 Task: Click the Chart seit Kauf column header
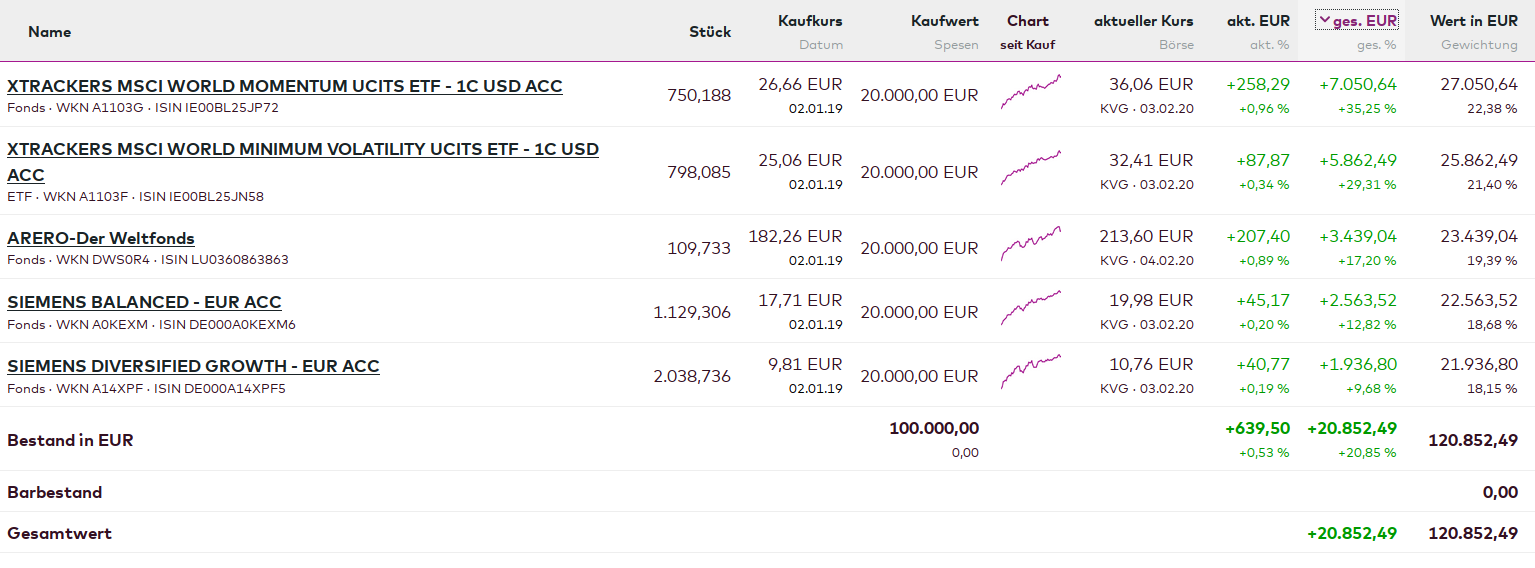coord(1028,20)
